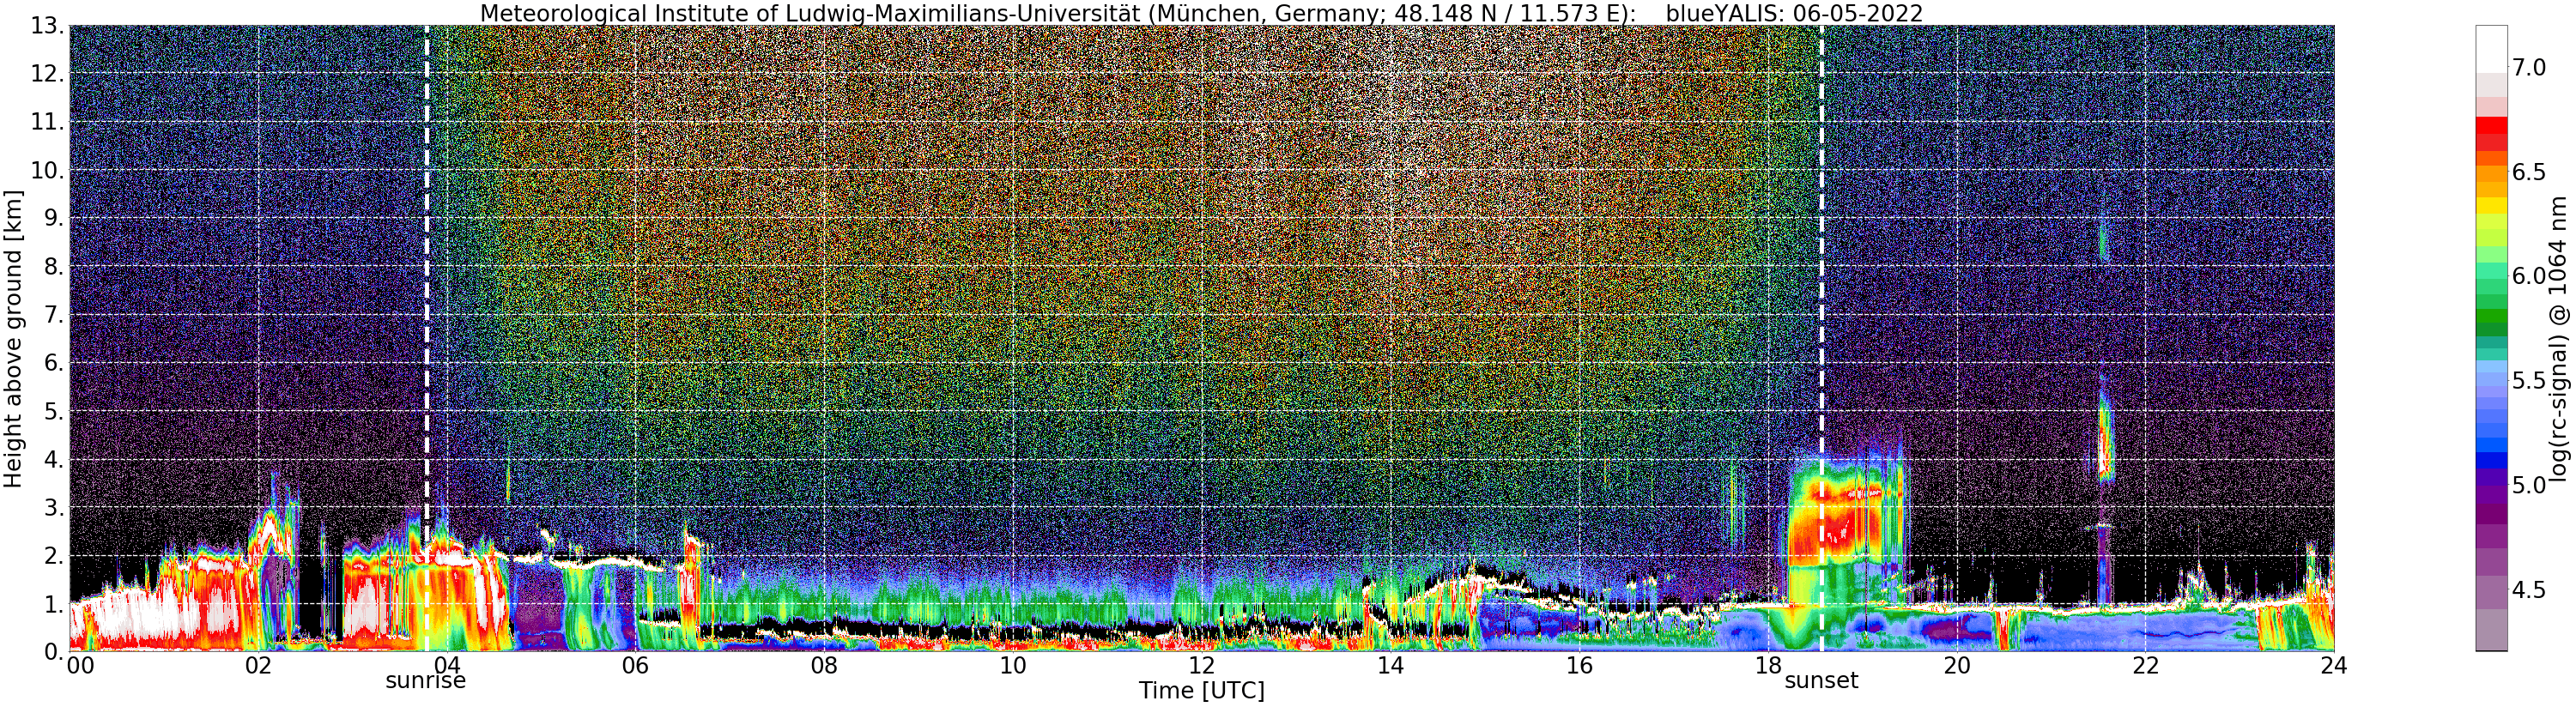
Task: Click the red segment of the colorbar
Action: point(2491,125)
